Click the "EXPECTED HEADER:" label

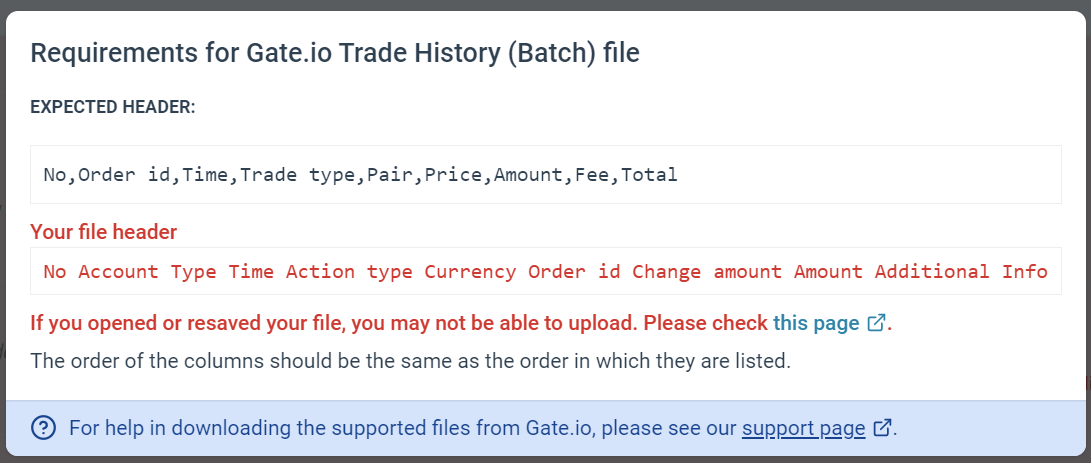tap(113, 108)
